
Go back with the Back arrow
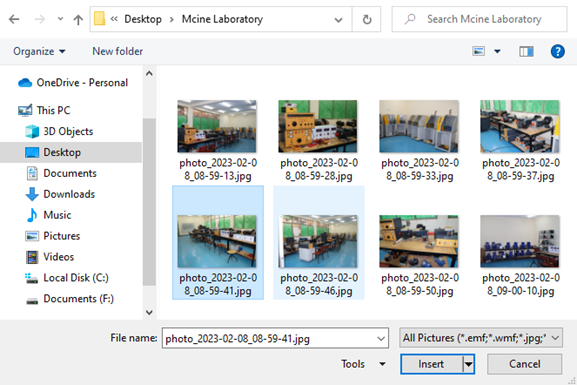pos(14,19)
